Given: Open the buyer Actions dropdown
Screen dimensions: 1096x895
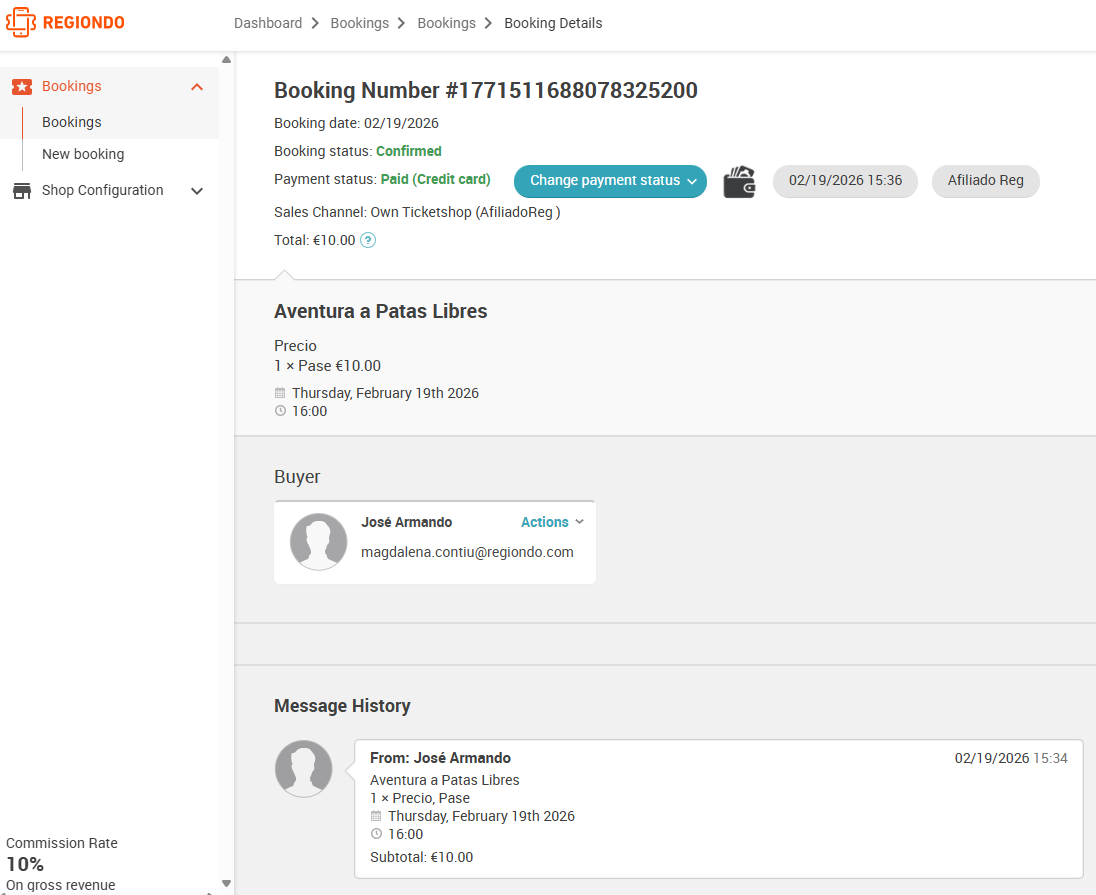Looking at the screenshot, I should [x=552, y=522].
